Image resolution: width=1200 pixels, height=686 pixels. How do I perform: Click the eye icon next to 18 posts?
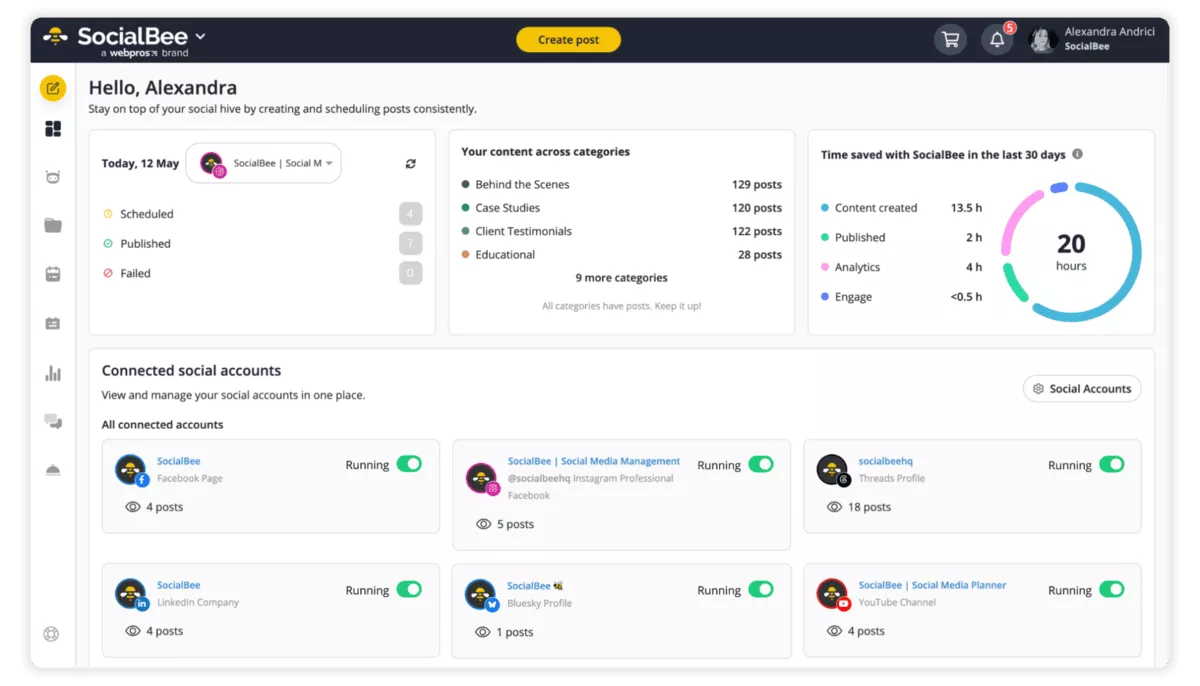tap(834, 507)
